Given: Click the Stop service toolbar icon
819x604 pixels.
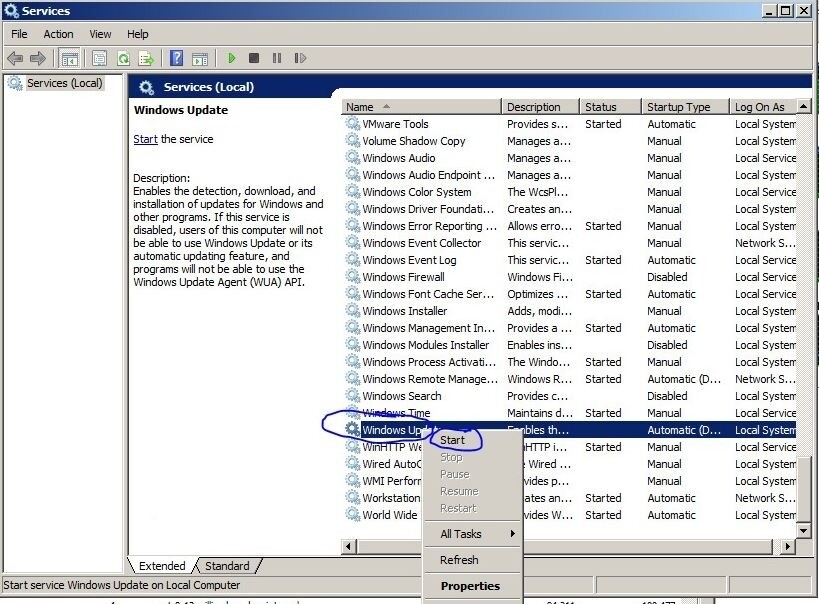Looking at the screenshot, I should [254, 58].
